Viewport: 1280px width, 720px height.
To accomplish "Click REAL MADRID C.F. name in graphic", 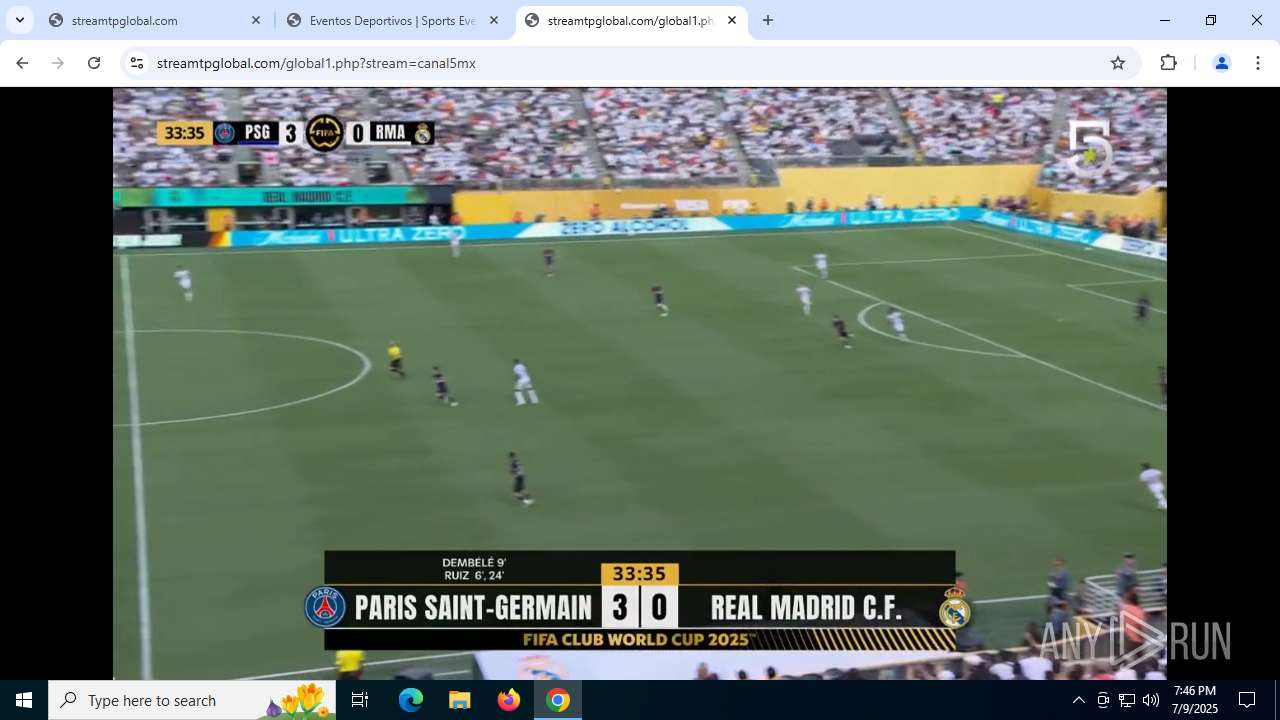I will (x=806, y=608).
